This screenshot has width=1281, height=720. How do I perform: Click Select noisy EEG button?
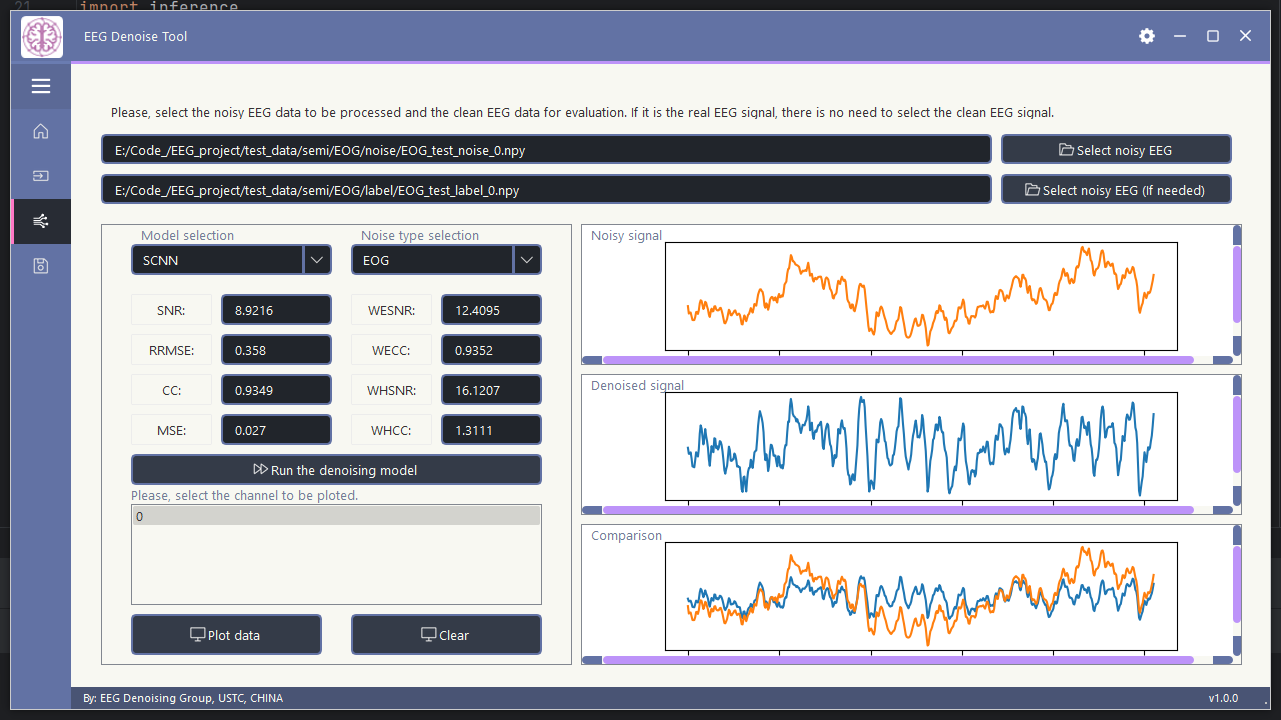[x=1116, y=150]
